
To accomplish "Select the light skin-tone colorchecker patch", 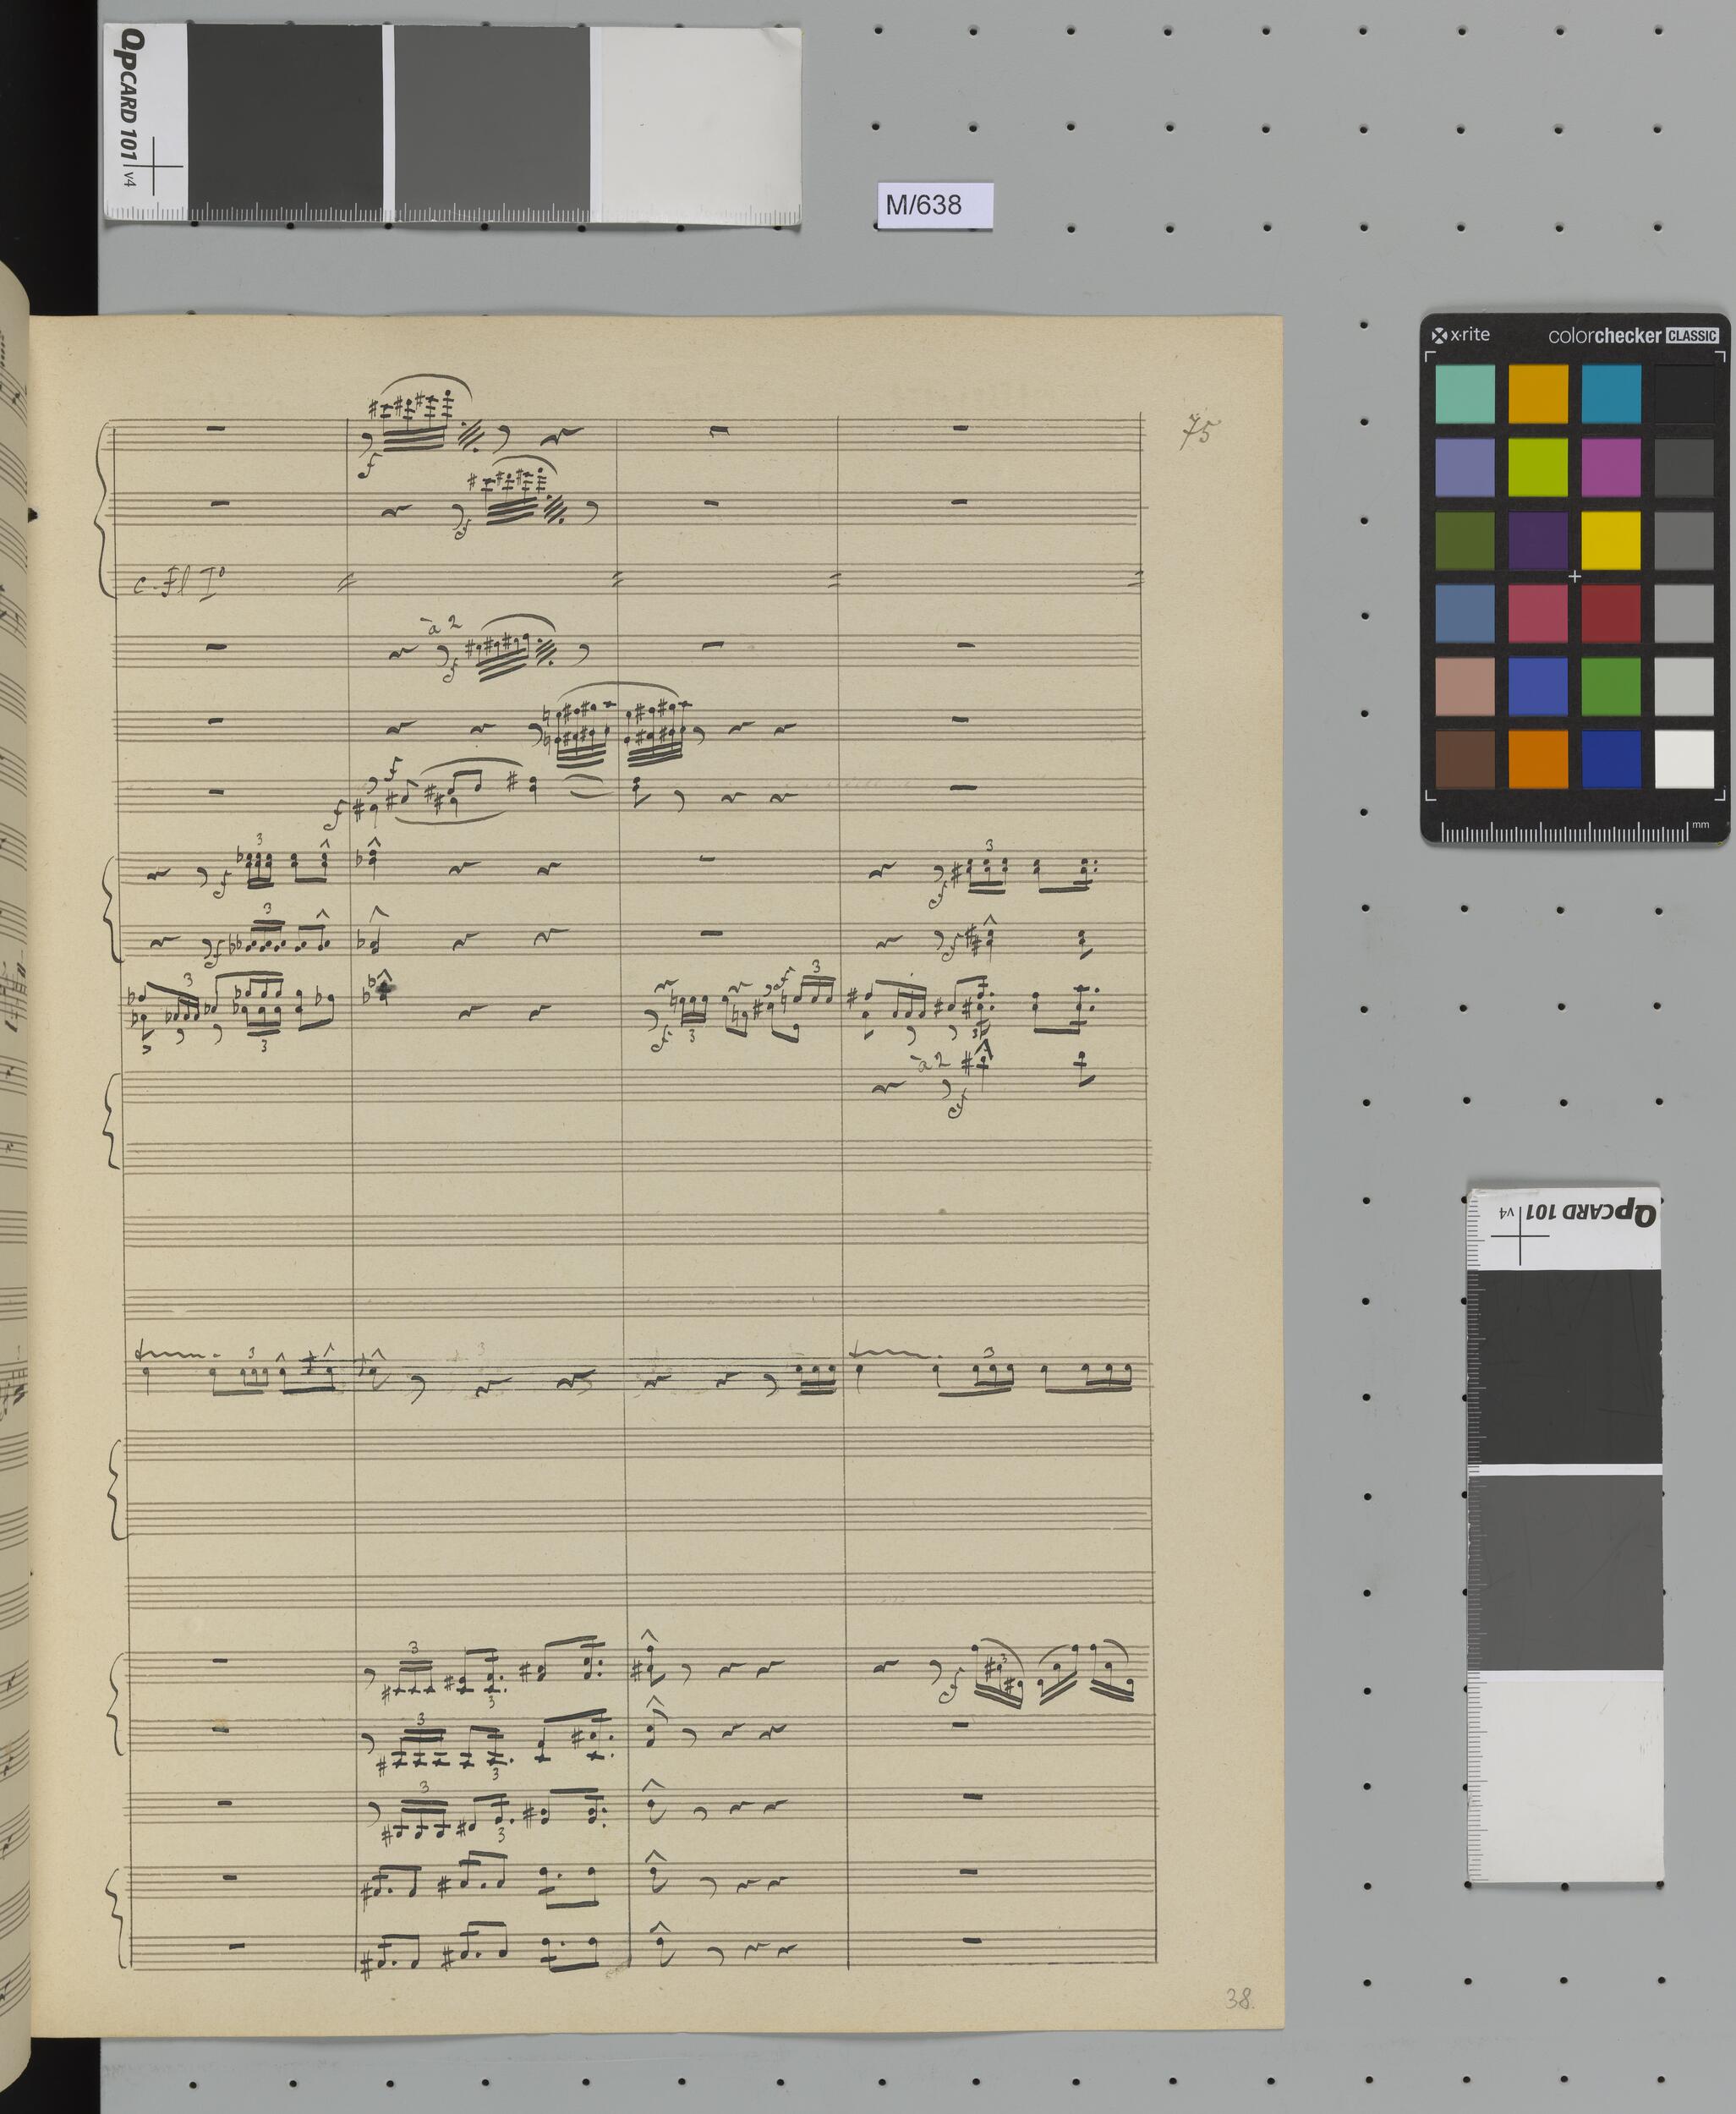I will pos(1464,686).
